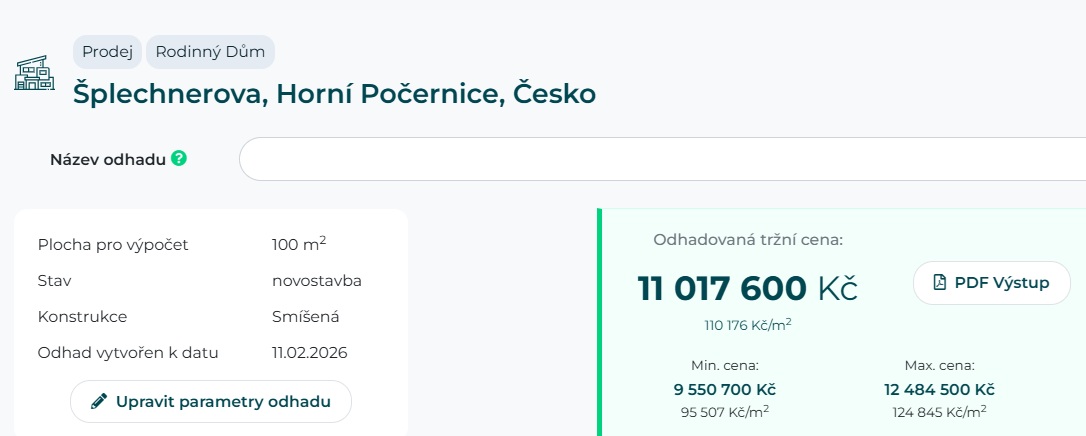This screenshot has height=436, width=1086.
Task: Click the 12 484 500 Kč maximum price
Action: tap(939, 389)
